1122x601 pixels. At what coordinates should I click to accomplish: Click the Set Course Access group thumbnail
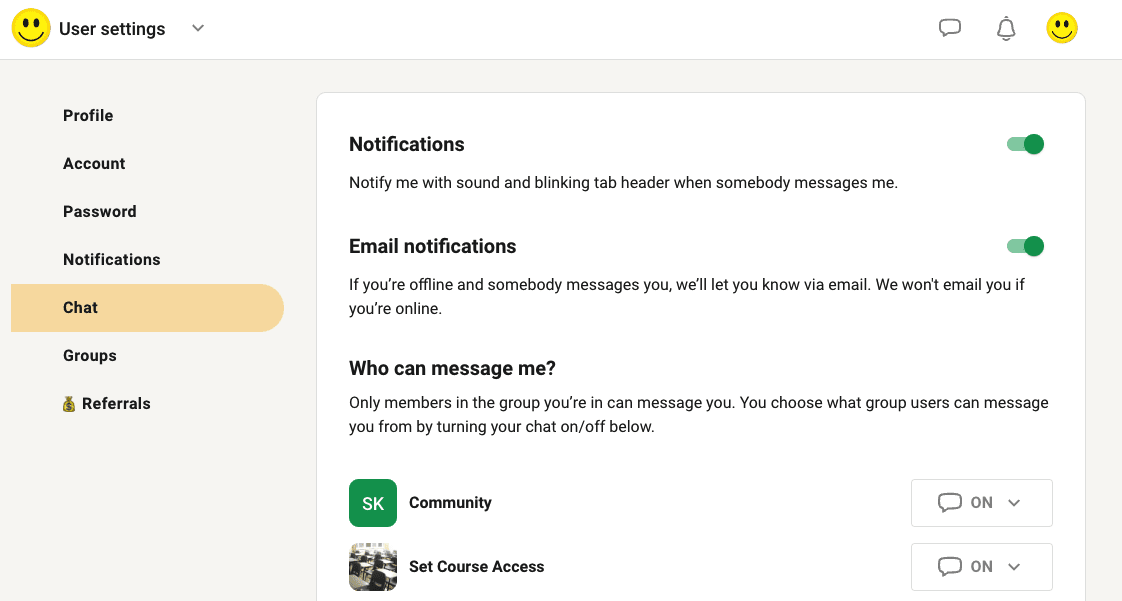tap(373, 567)
